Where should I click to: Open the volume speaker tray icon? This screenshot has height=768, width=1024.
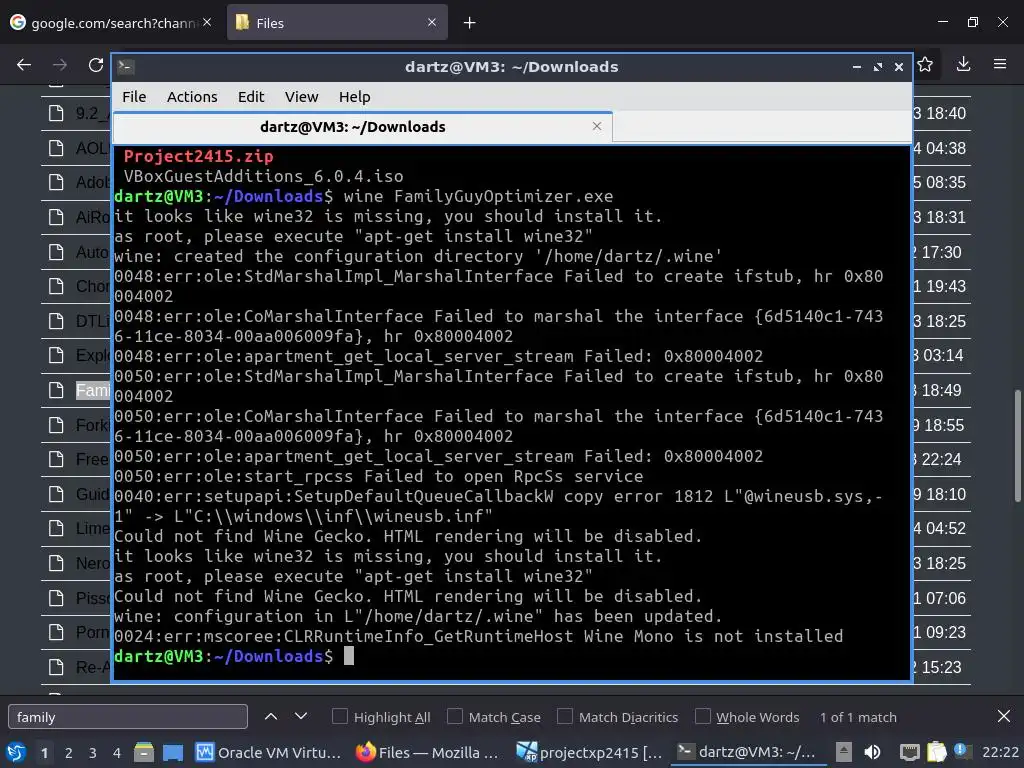tap(872, 752)
